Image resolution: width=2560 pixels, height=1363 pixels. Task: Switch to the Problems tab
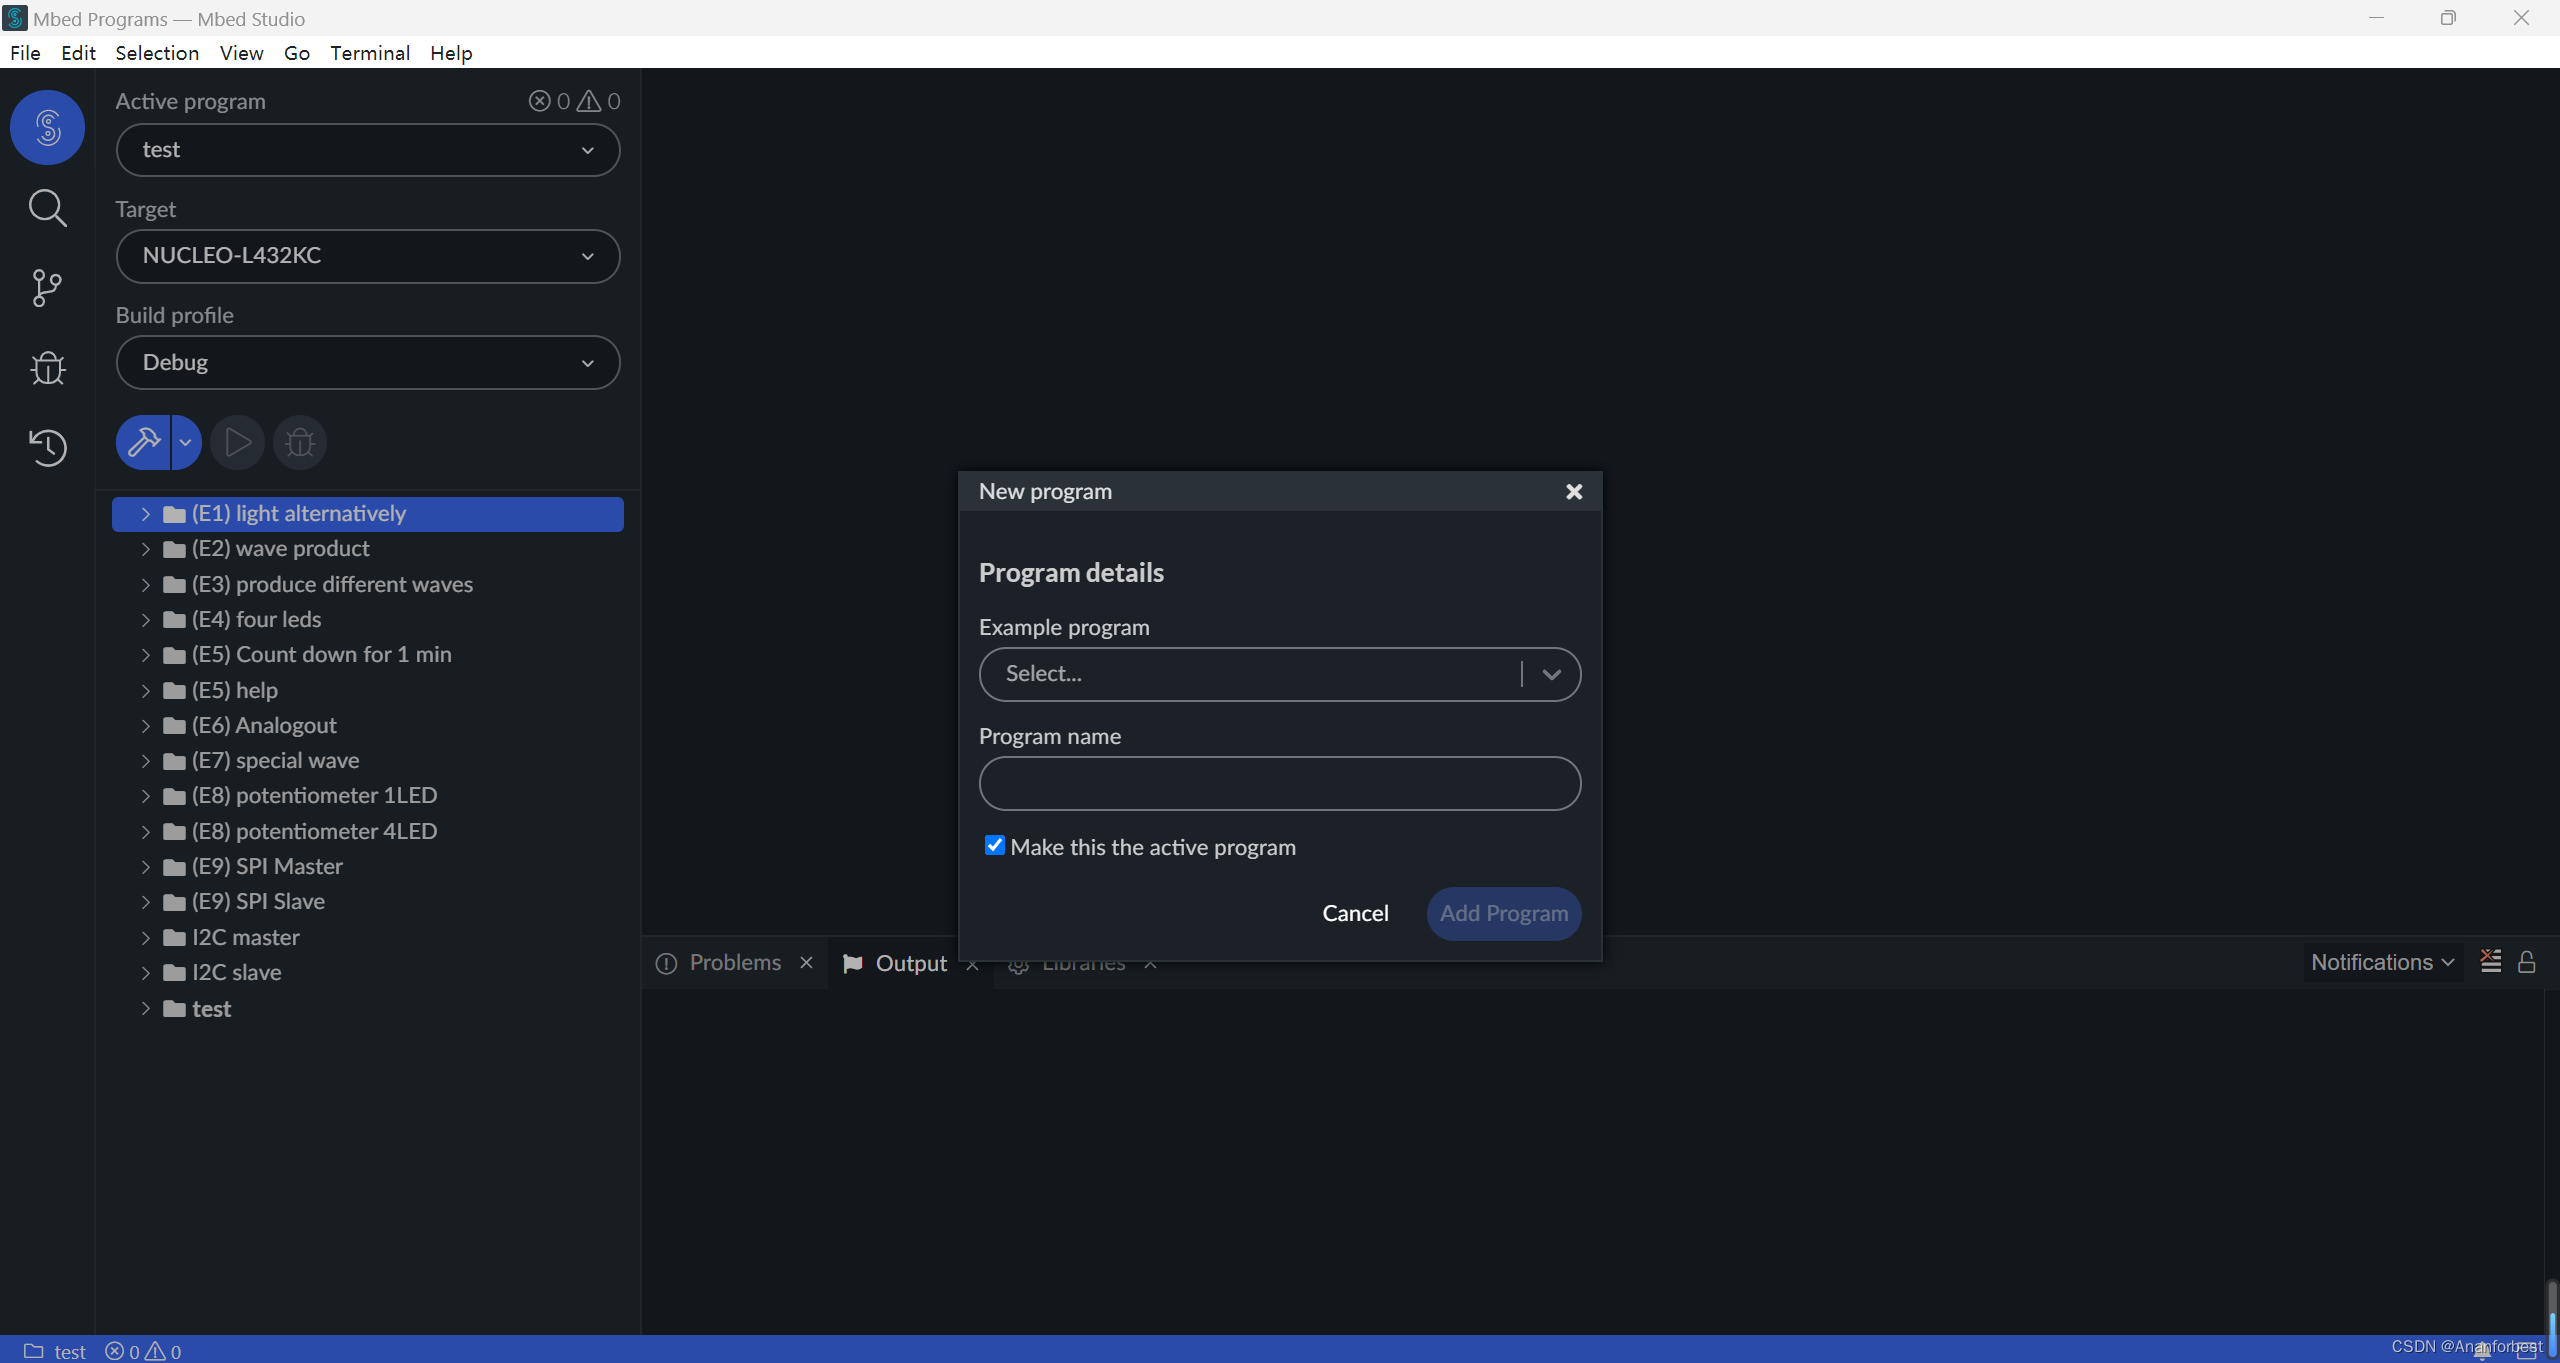coord(734,962)
